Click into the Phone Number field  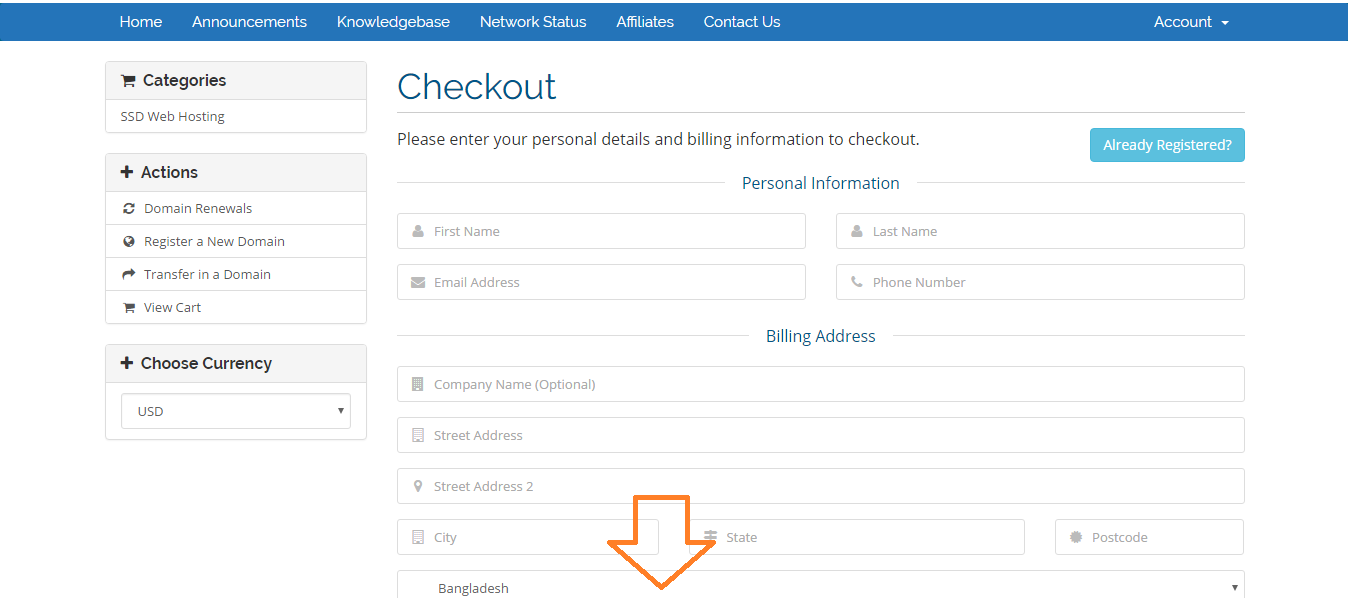click(x=1040, y=282)
